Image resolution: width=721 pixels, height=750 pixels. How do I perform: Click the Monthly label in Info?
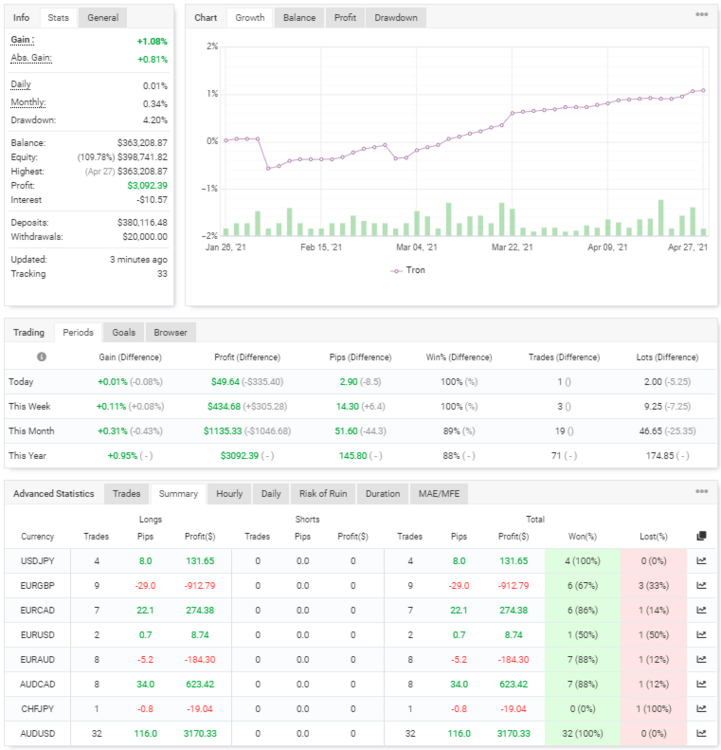point(28,102)
